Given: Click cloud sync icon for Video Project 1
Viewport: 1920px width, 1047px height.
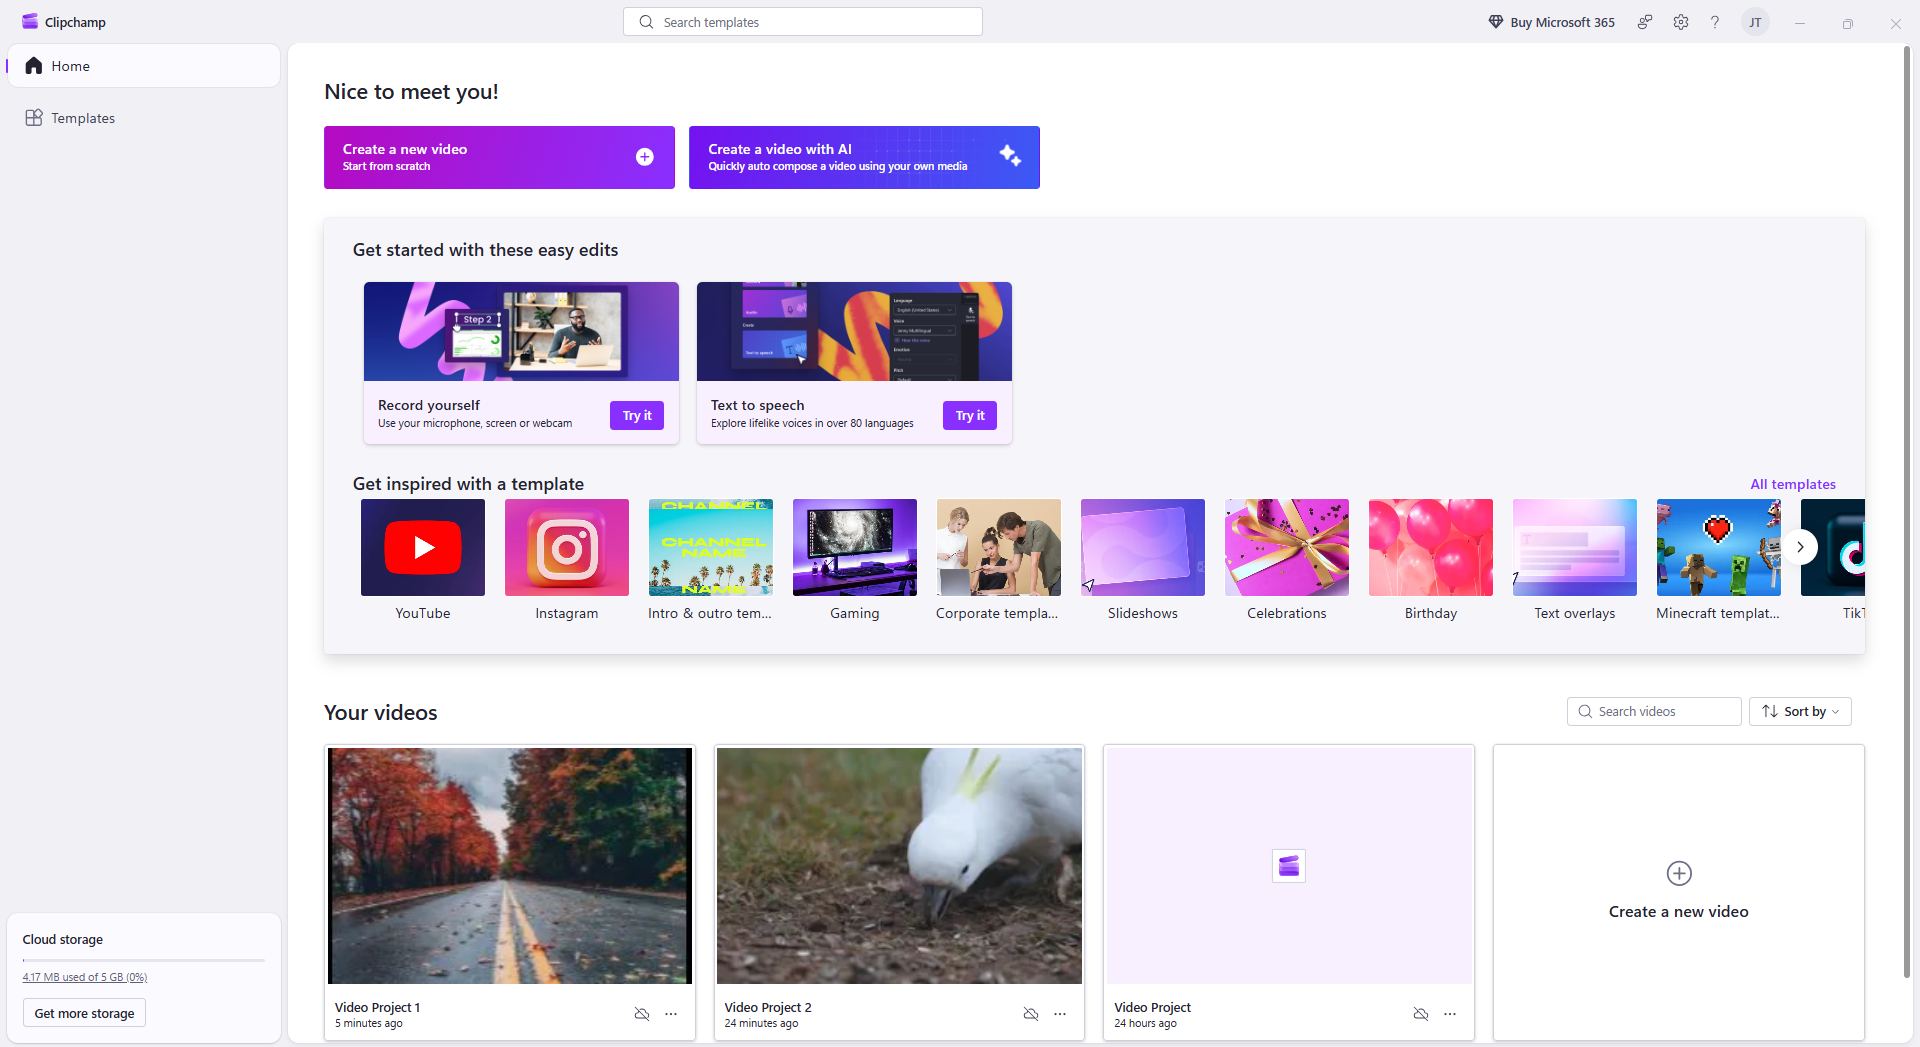Looking at the screenshot, I should tap(642, 1014).
